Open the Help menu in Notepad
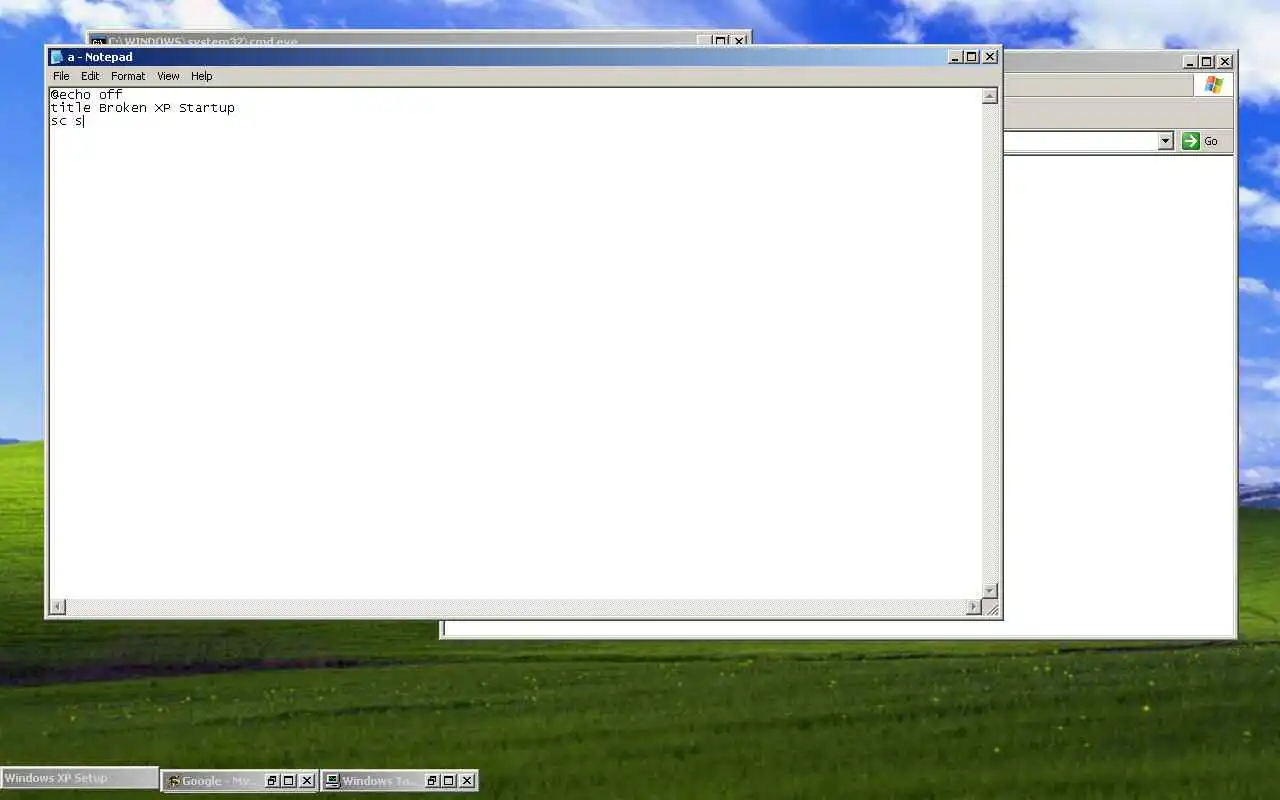This screenshot has height=800, width=1280. (202, 76)
